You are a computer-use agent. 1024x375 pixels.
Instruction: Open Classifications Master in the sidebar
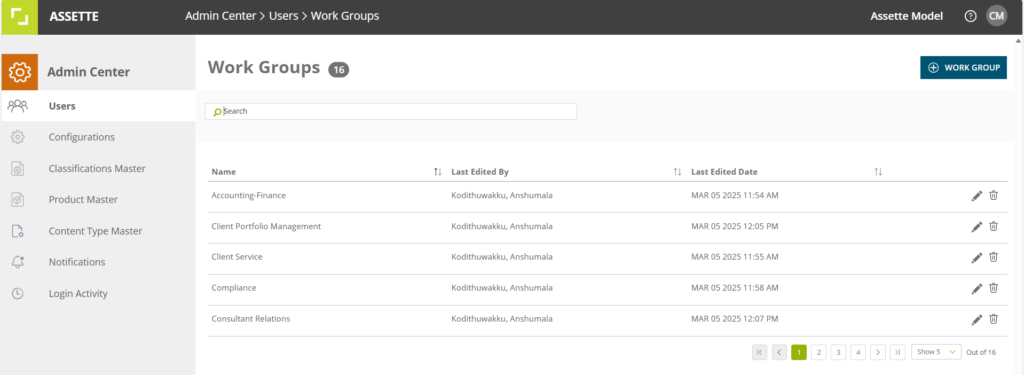pyautogui.click(x=98, y=168)
